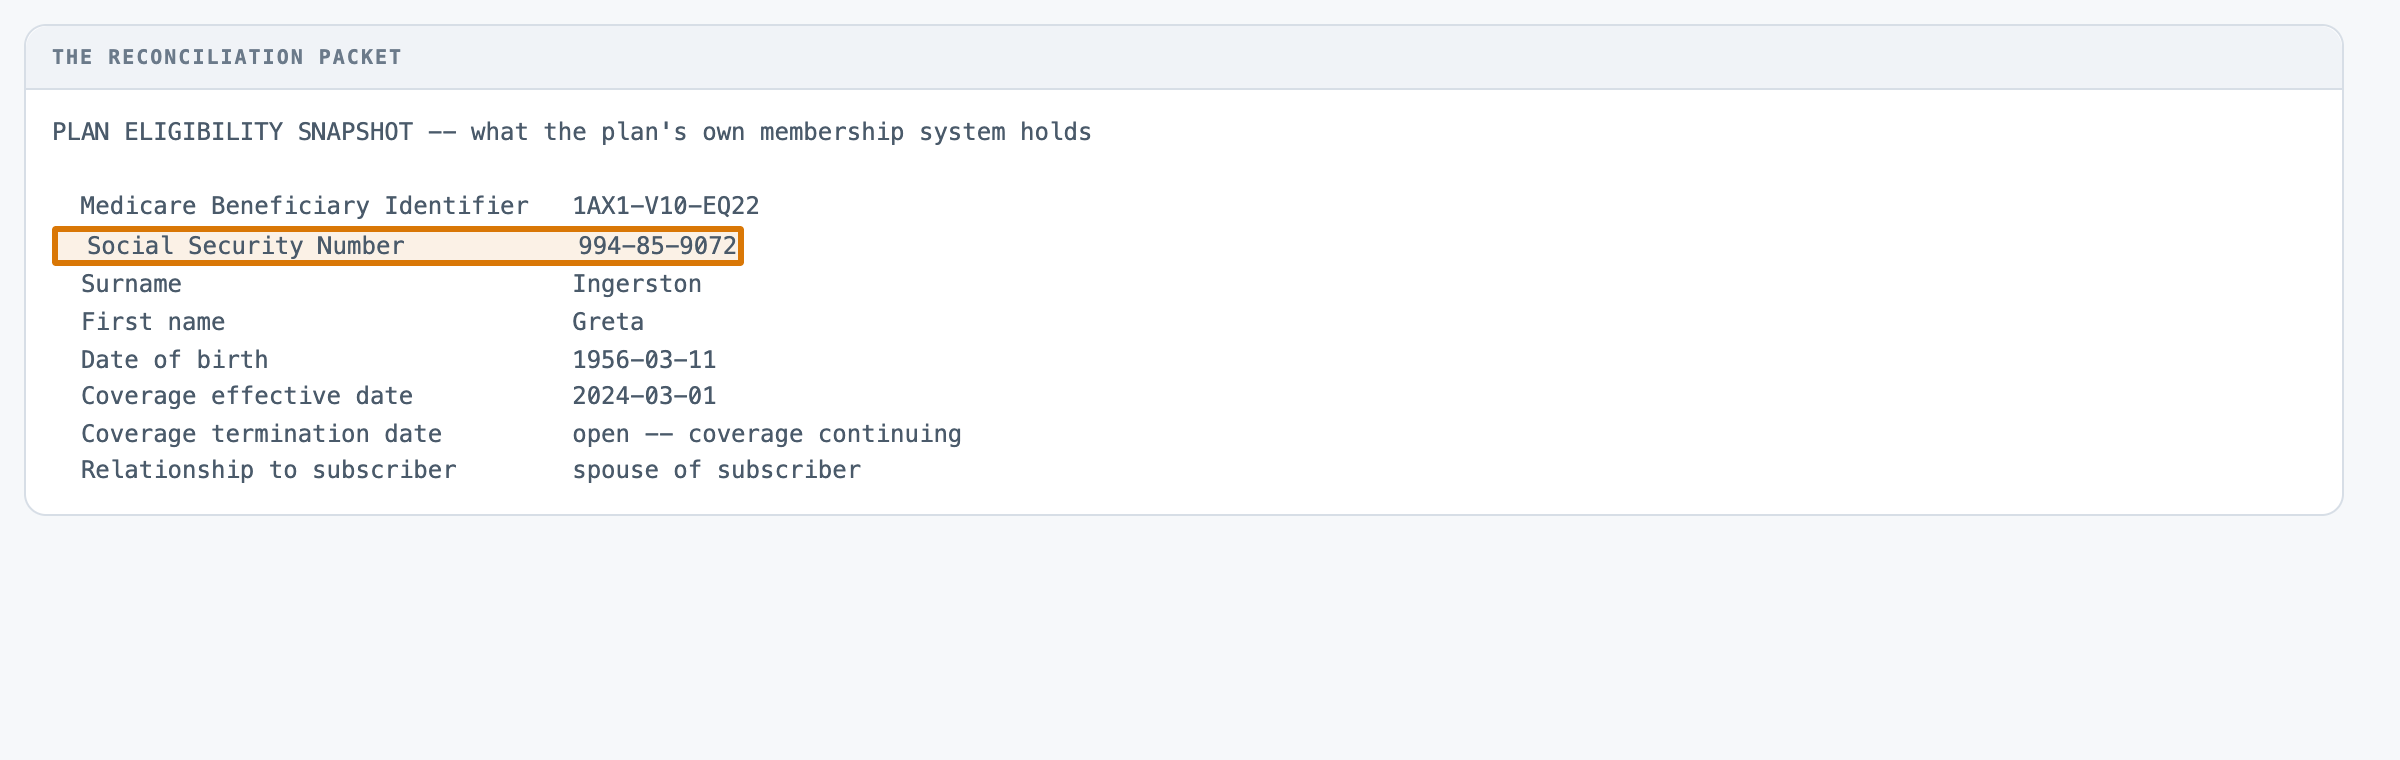The image size is (2400, 760).
Task: Click the Coverage termination date label
Action: (261, 434)
